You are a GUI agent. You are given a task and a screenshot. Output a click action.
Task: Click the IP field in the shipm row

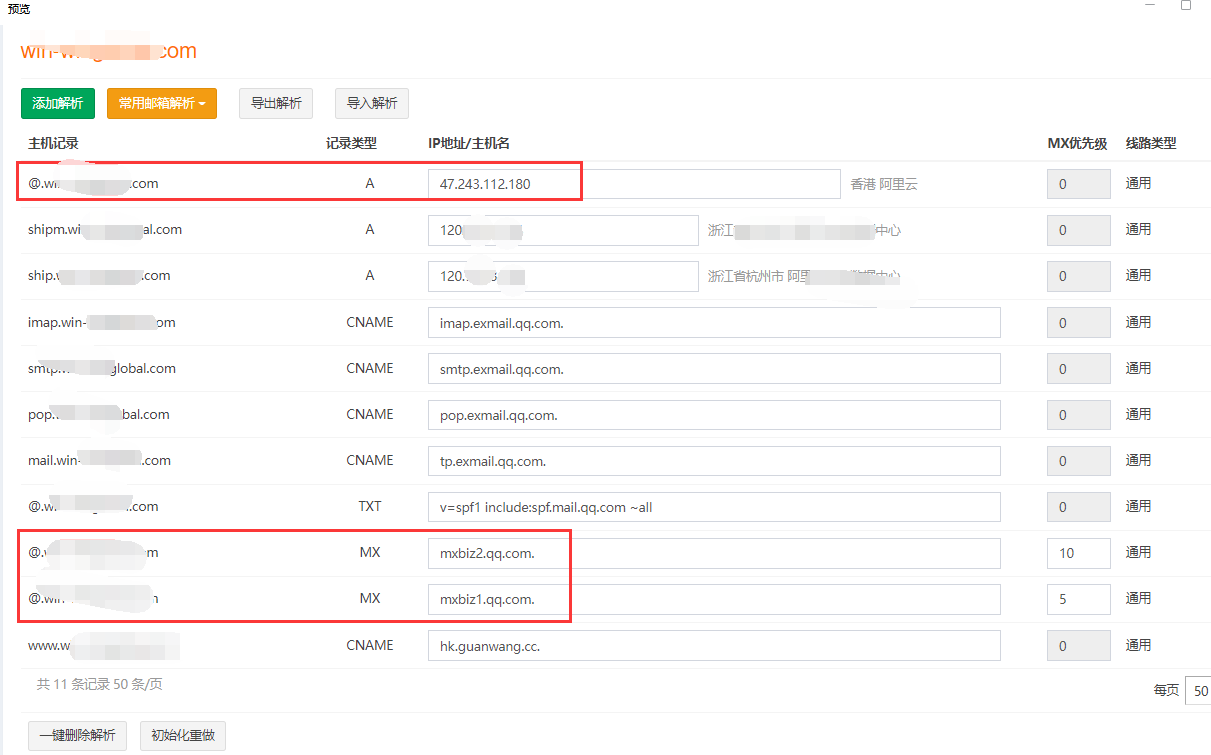(562, 230)
